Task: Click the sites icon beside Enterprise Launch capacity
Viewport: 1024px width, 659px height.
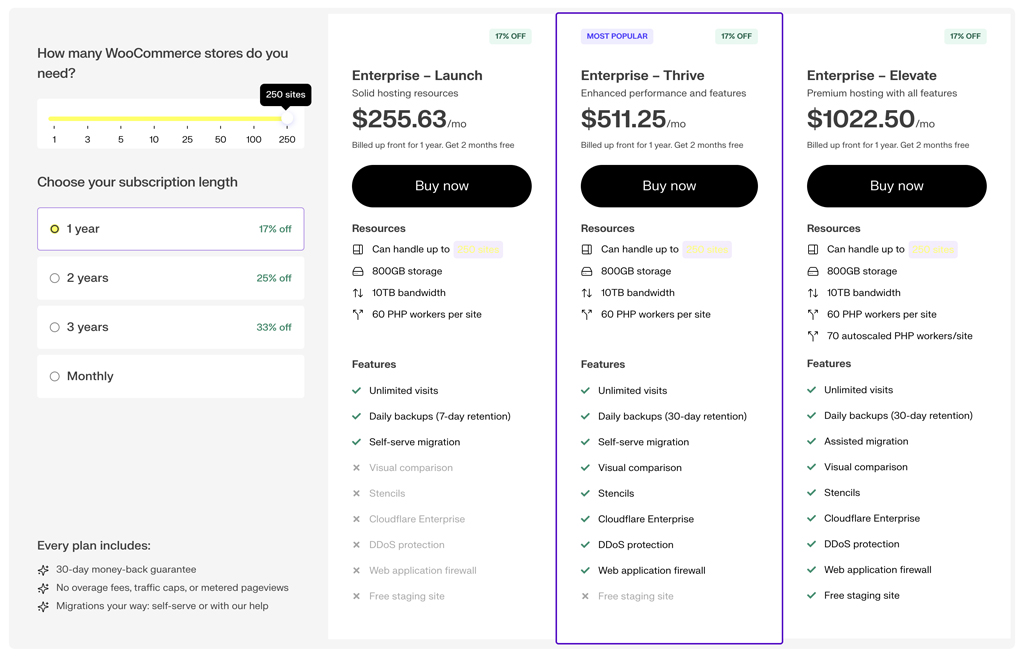Action: [x=358, y=249]
